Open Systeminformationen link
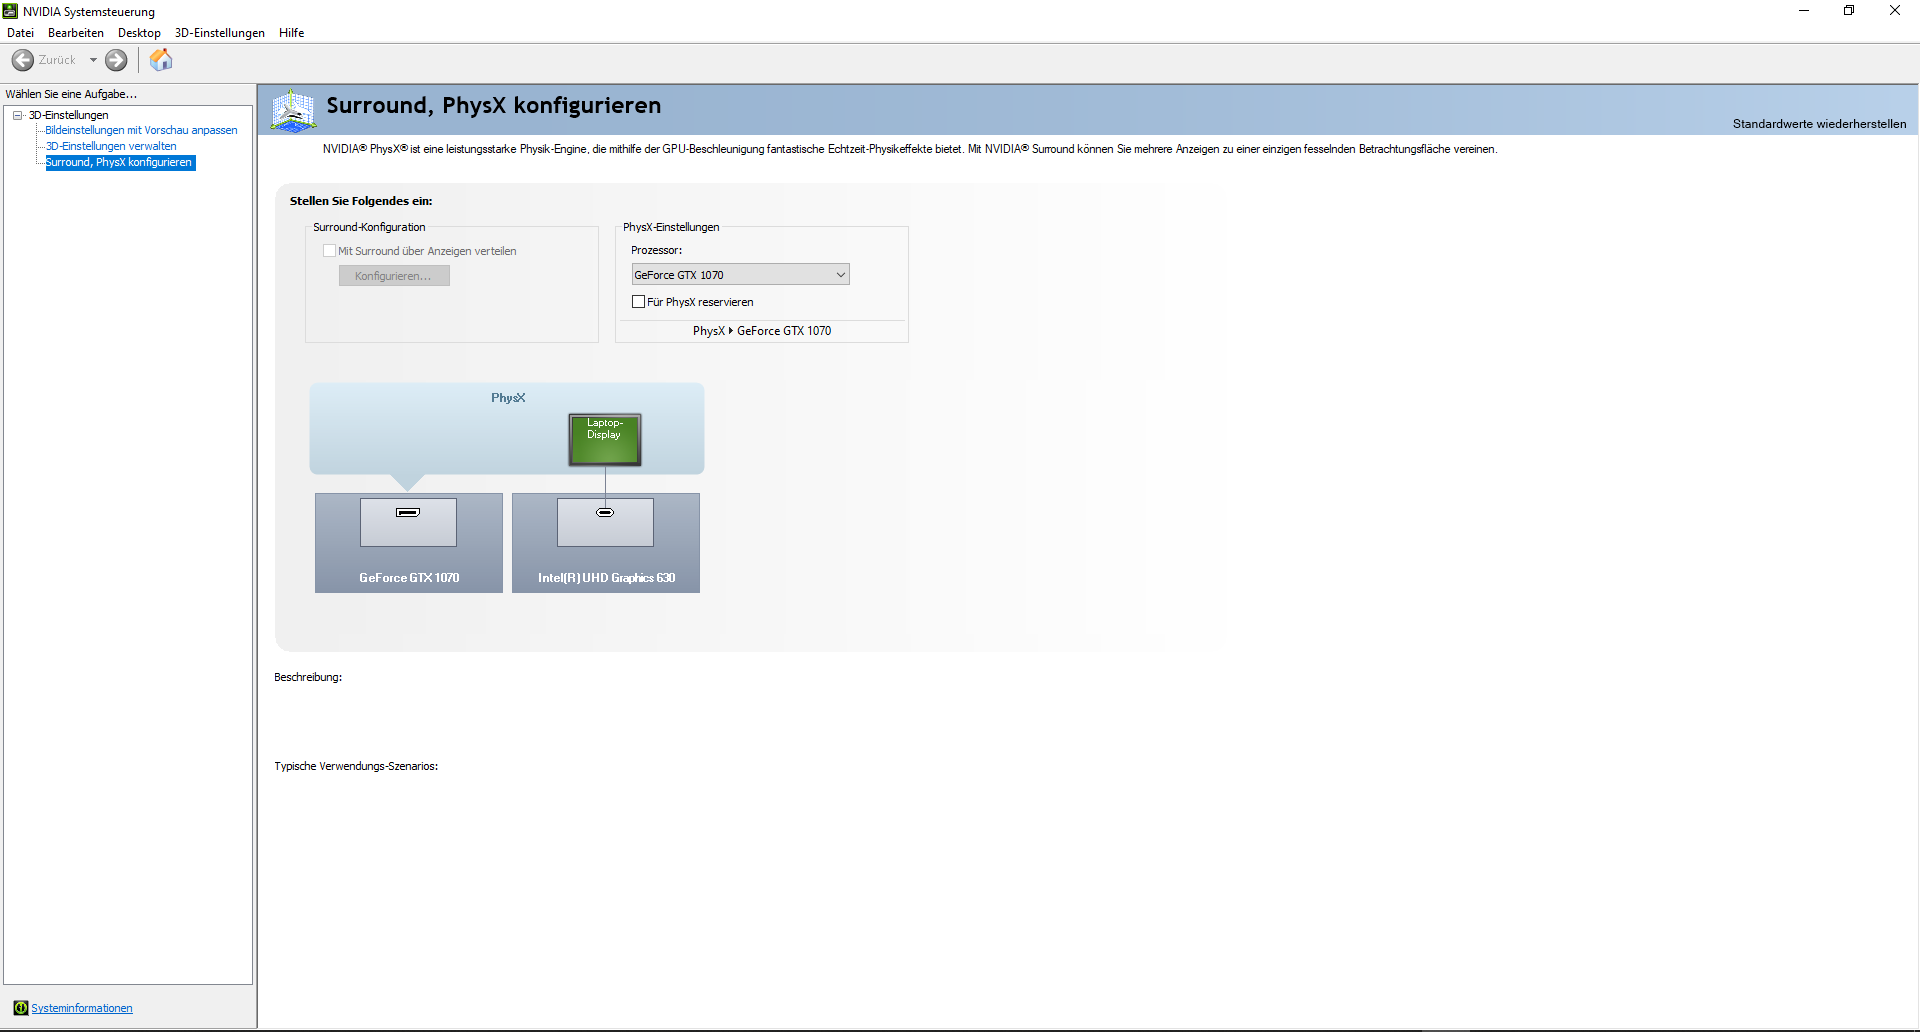 pyautogui.click(x=82, y=1008)
